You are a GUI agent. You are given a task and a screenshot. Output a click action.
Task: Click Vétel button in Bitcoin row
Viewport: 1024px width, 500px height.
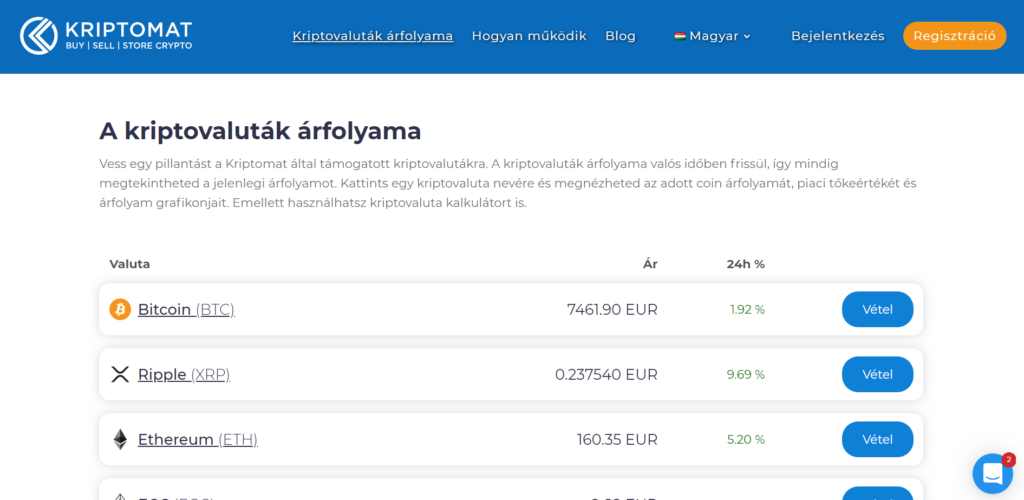tap(878, 309)
